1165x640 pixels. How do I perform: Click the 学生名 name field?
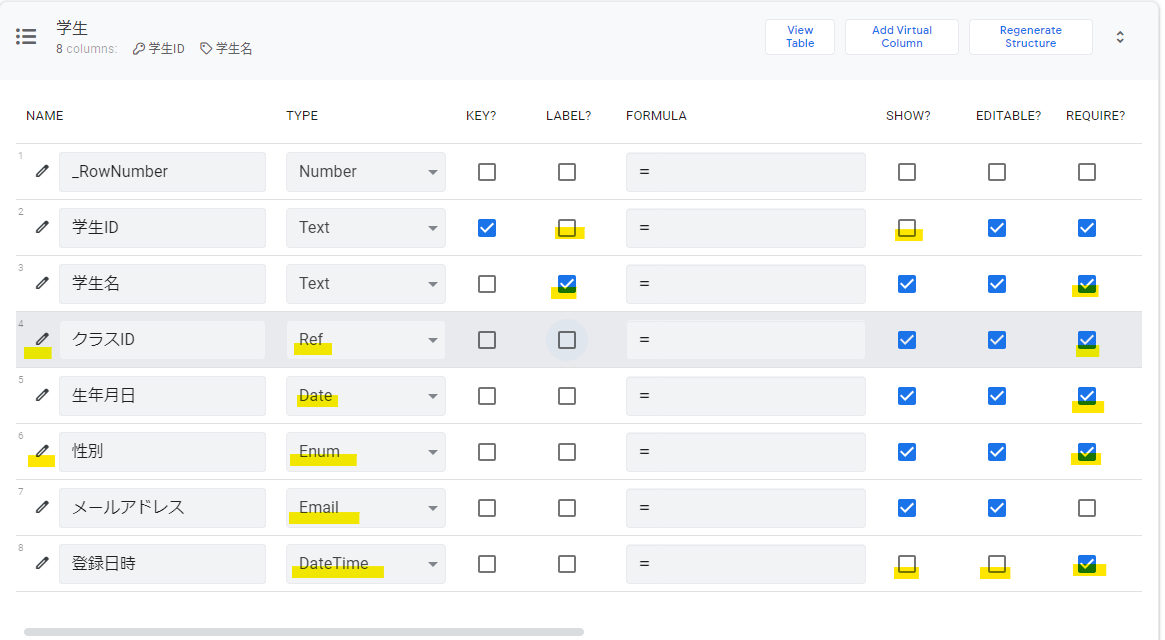162,284
